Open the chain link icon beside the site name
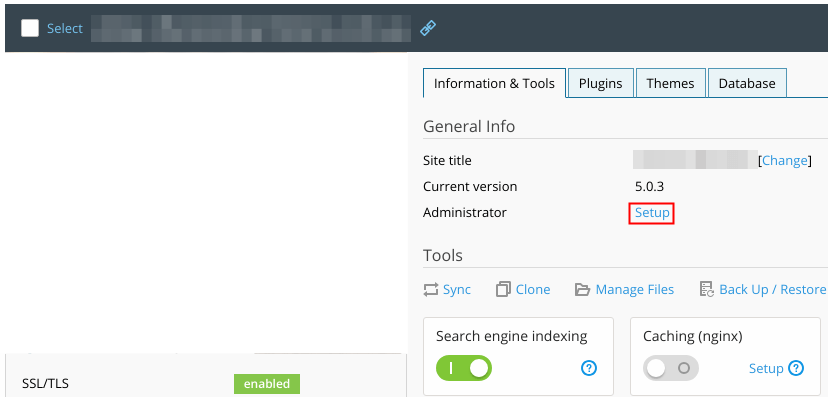Viewport: 828px width, 397px height. (x=428, y=28)
